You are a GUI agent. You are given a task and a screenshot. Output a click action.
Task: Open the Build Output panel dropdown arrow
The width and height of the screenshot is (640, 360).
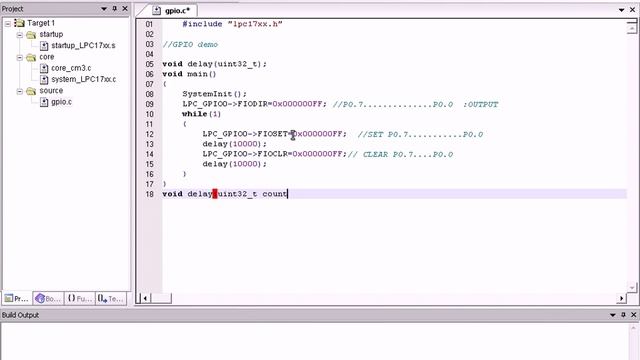pos(613,315)
